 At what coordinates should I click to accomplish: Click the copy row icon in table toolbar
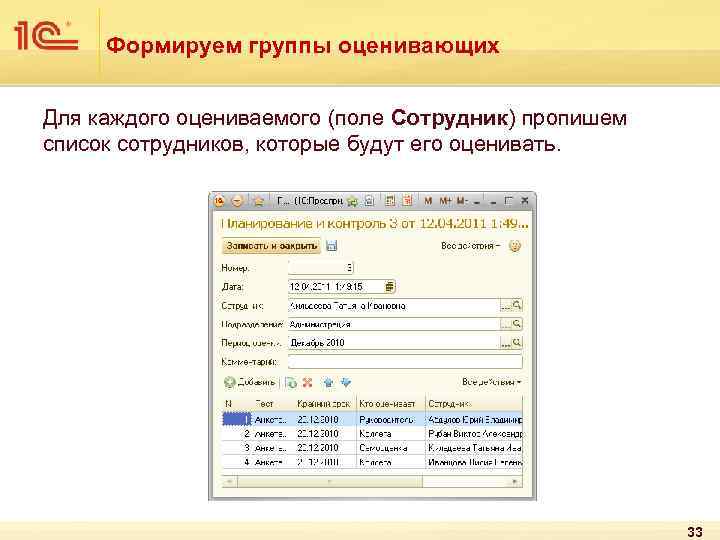pos(291,382)
